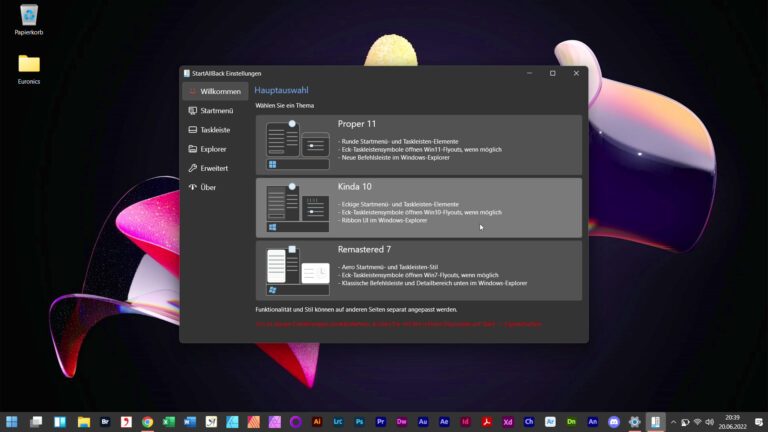Launch Word from the taskbar
Viewport: 768px width, 432px height.
click(190, 422)
